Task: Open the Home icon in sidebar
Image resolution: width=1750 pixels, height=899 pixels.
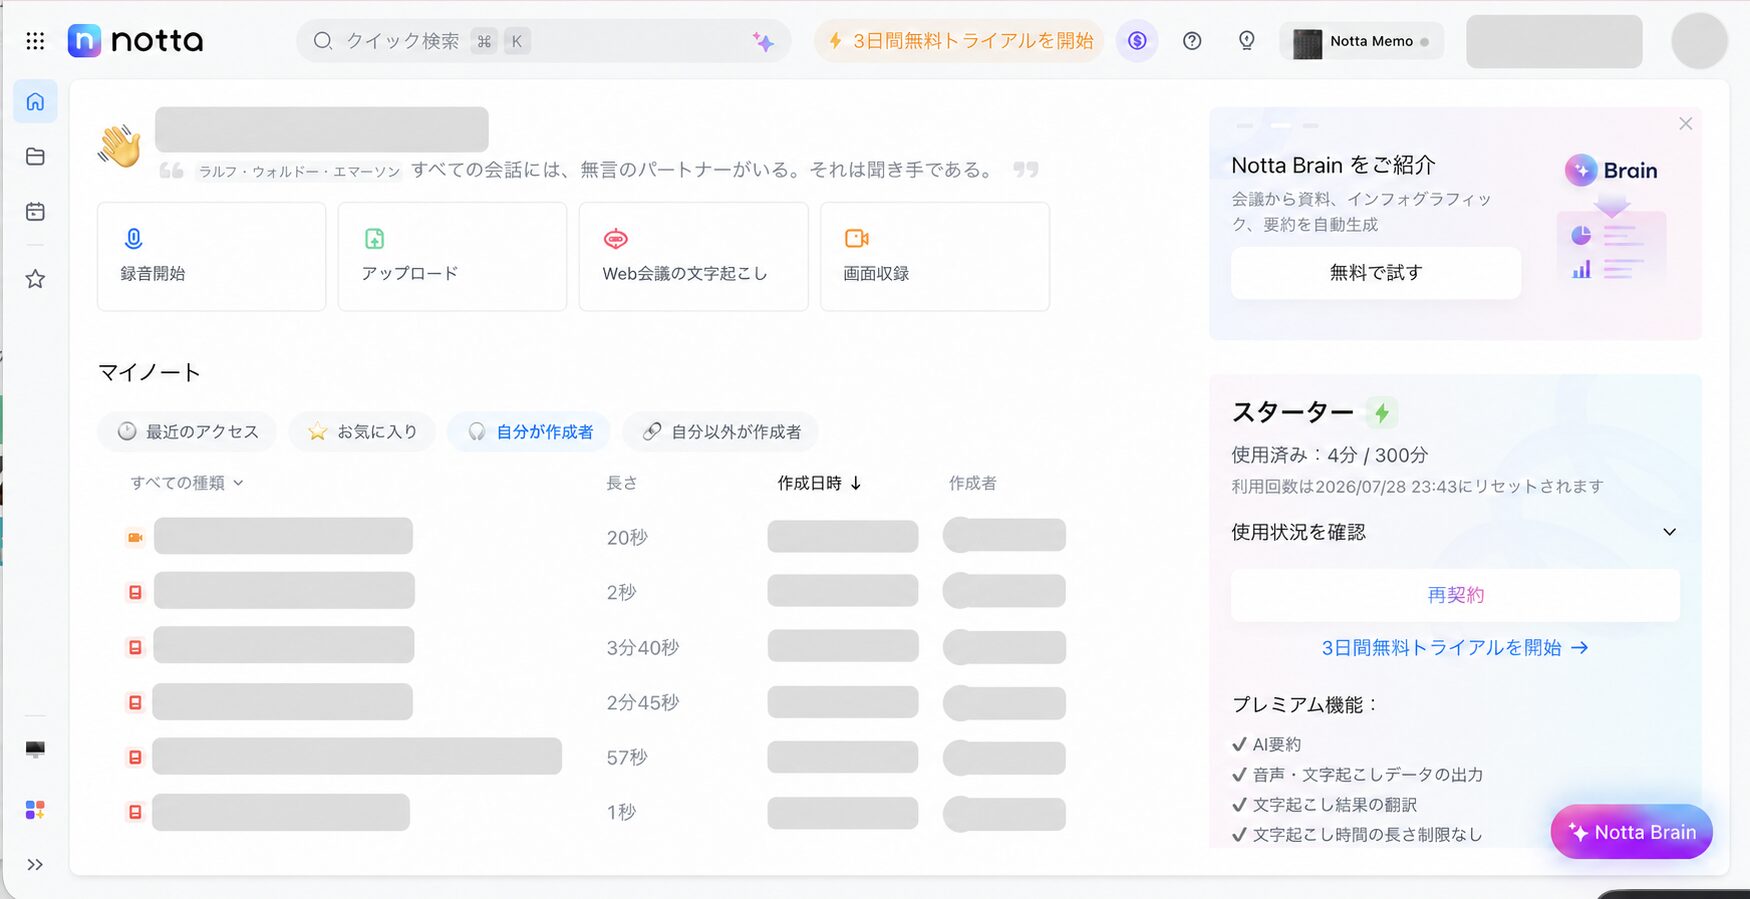Action: click(x=35, y=102)
